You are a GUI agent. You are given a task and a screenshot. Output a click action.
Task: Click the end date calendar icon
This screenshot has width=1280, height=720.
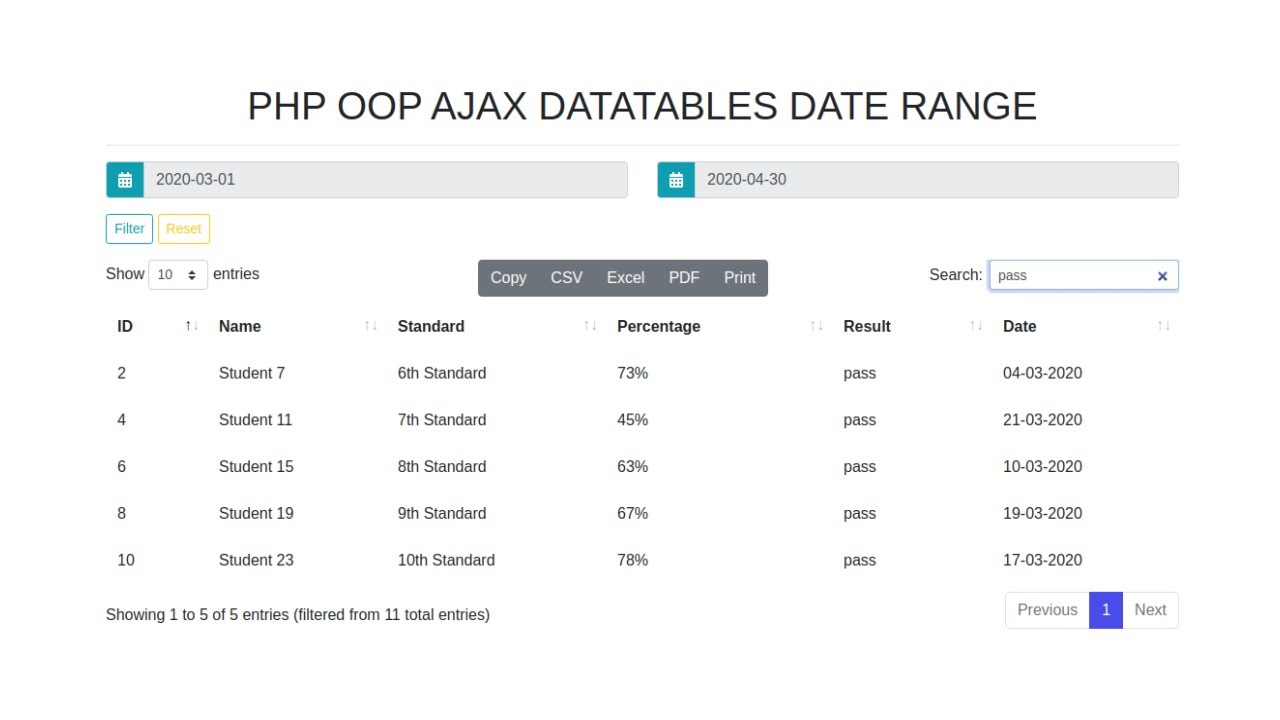coord(676,180)
